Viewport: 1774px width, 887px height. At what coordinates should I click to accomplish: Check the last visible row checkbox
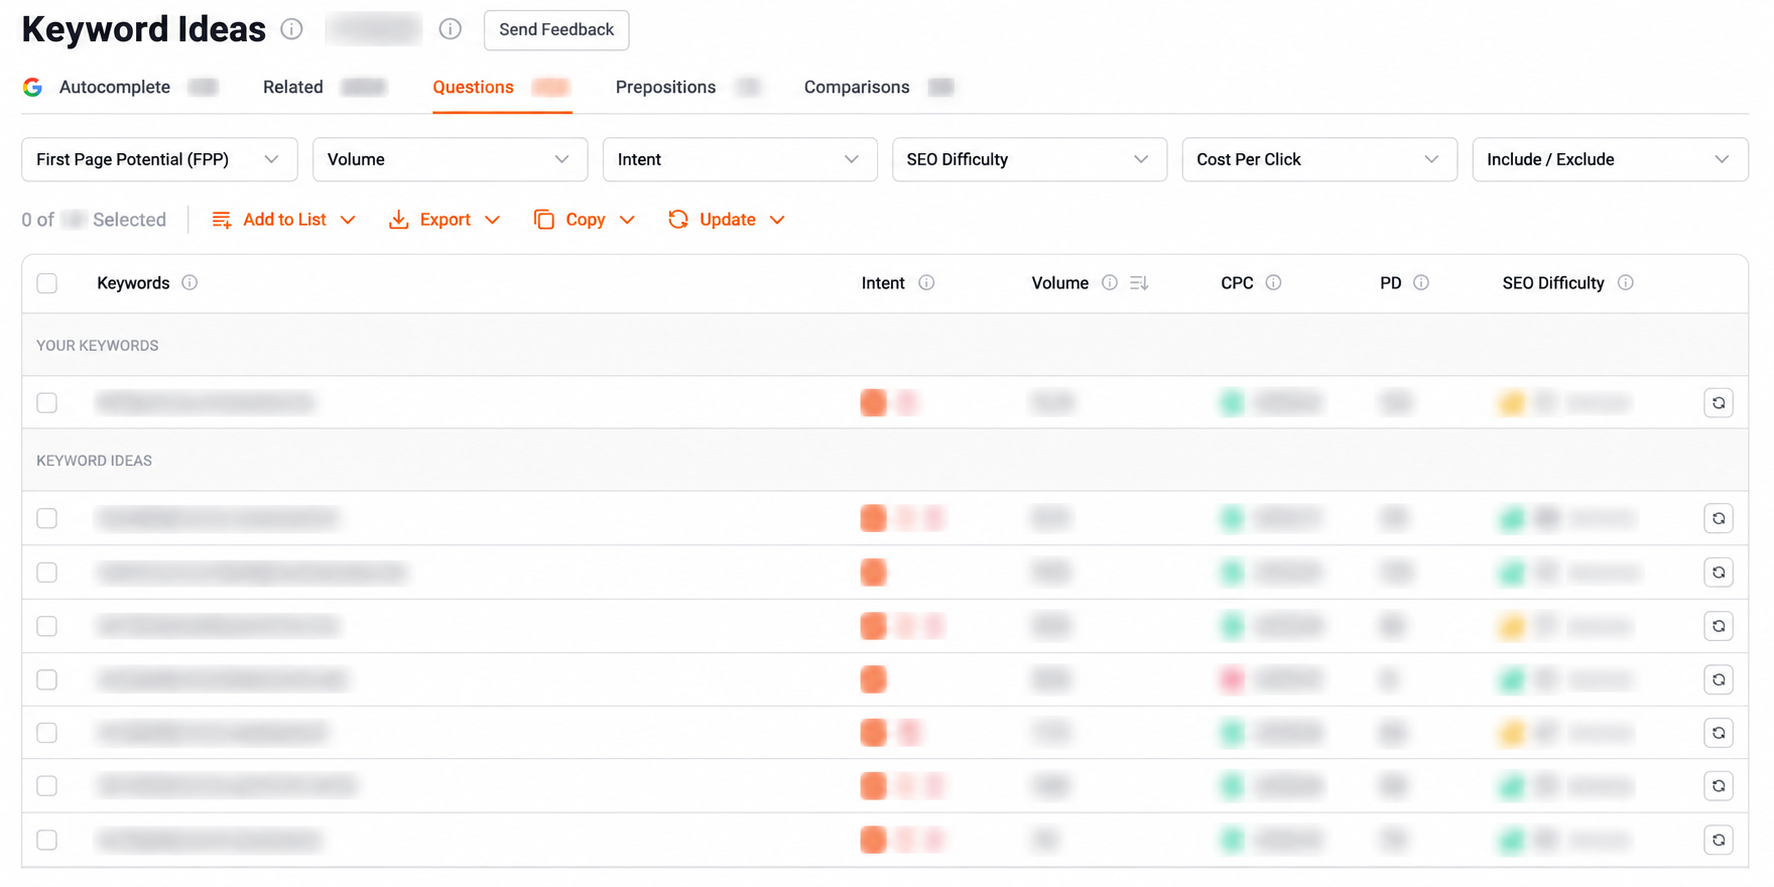(x=47, y=840)
